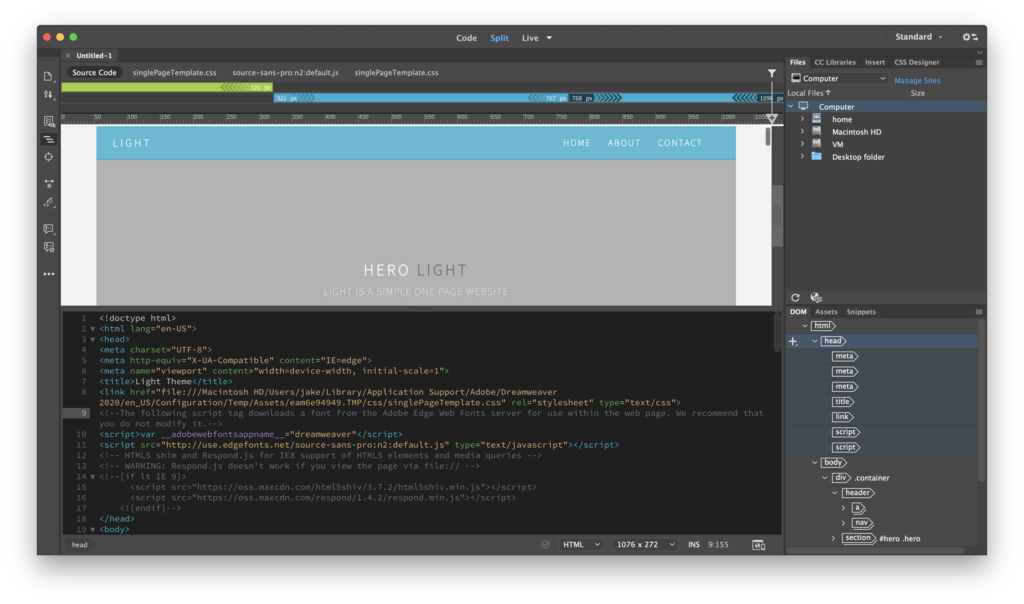Screen dimensions: 1024x604
Task: Open the DOM panel options menu icon
Action: pyautogui.click(x=978, y=312)
